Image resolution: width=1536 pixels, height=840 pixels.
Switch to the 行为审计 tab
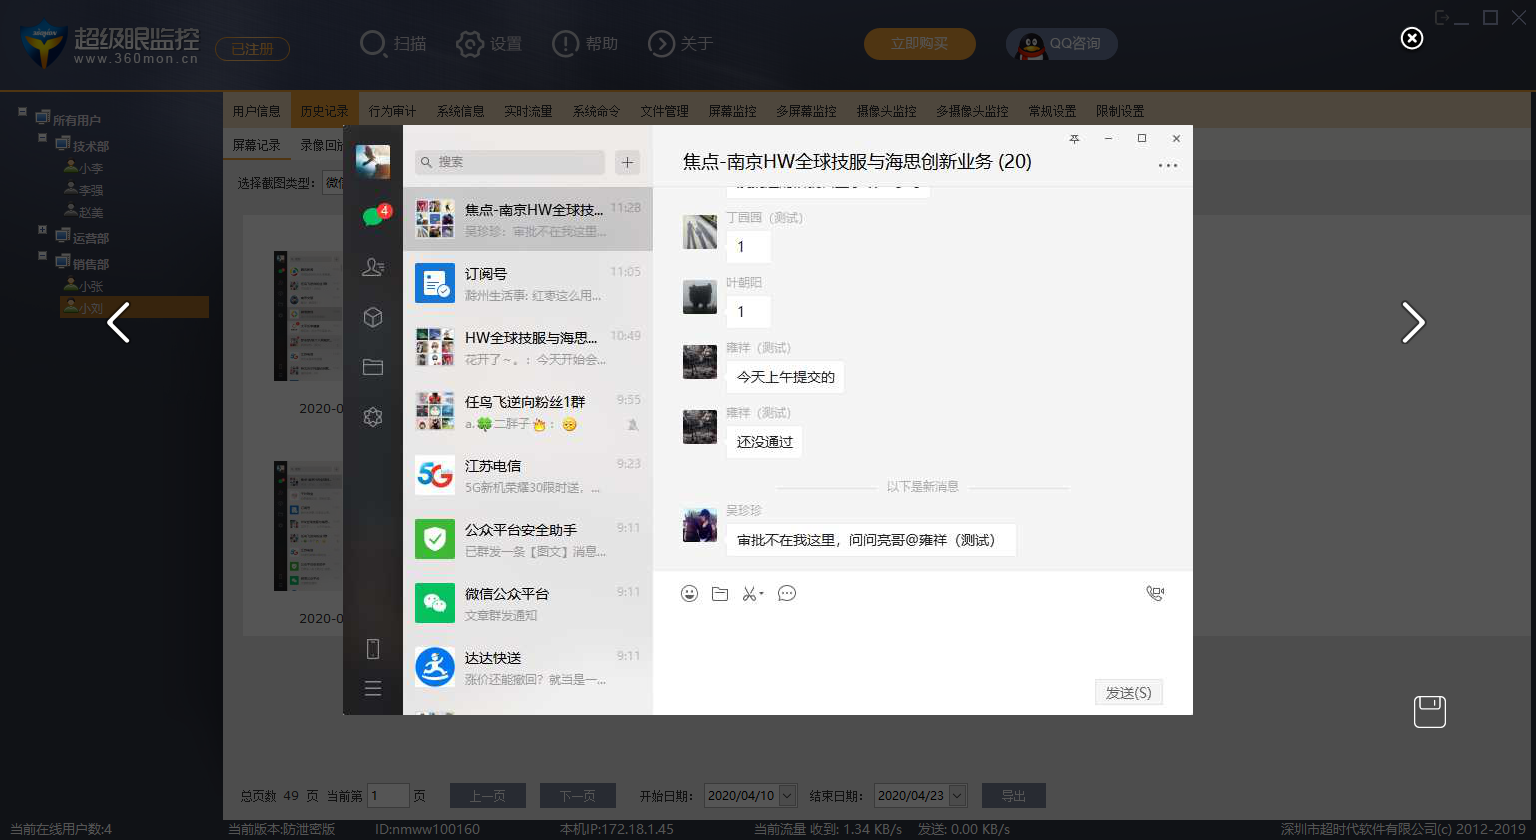(x=392, y=111)
